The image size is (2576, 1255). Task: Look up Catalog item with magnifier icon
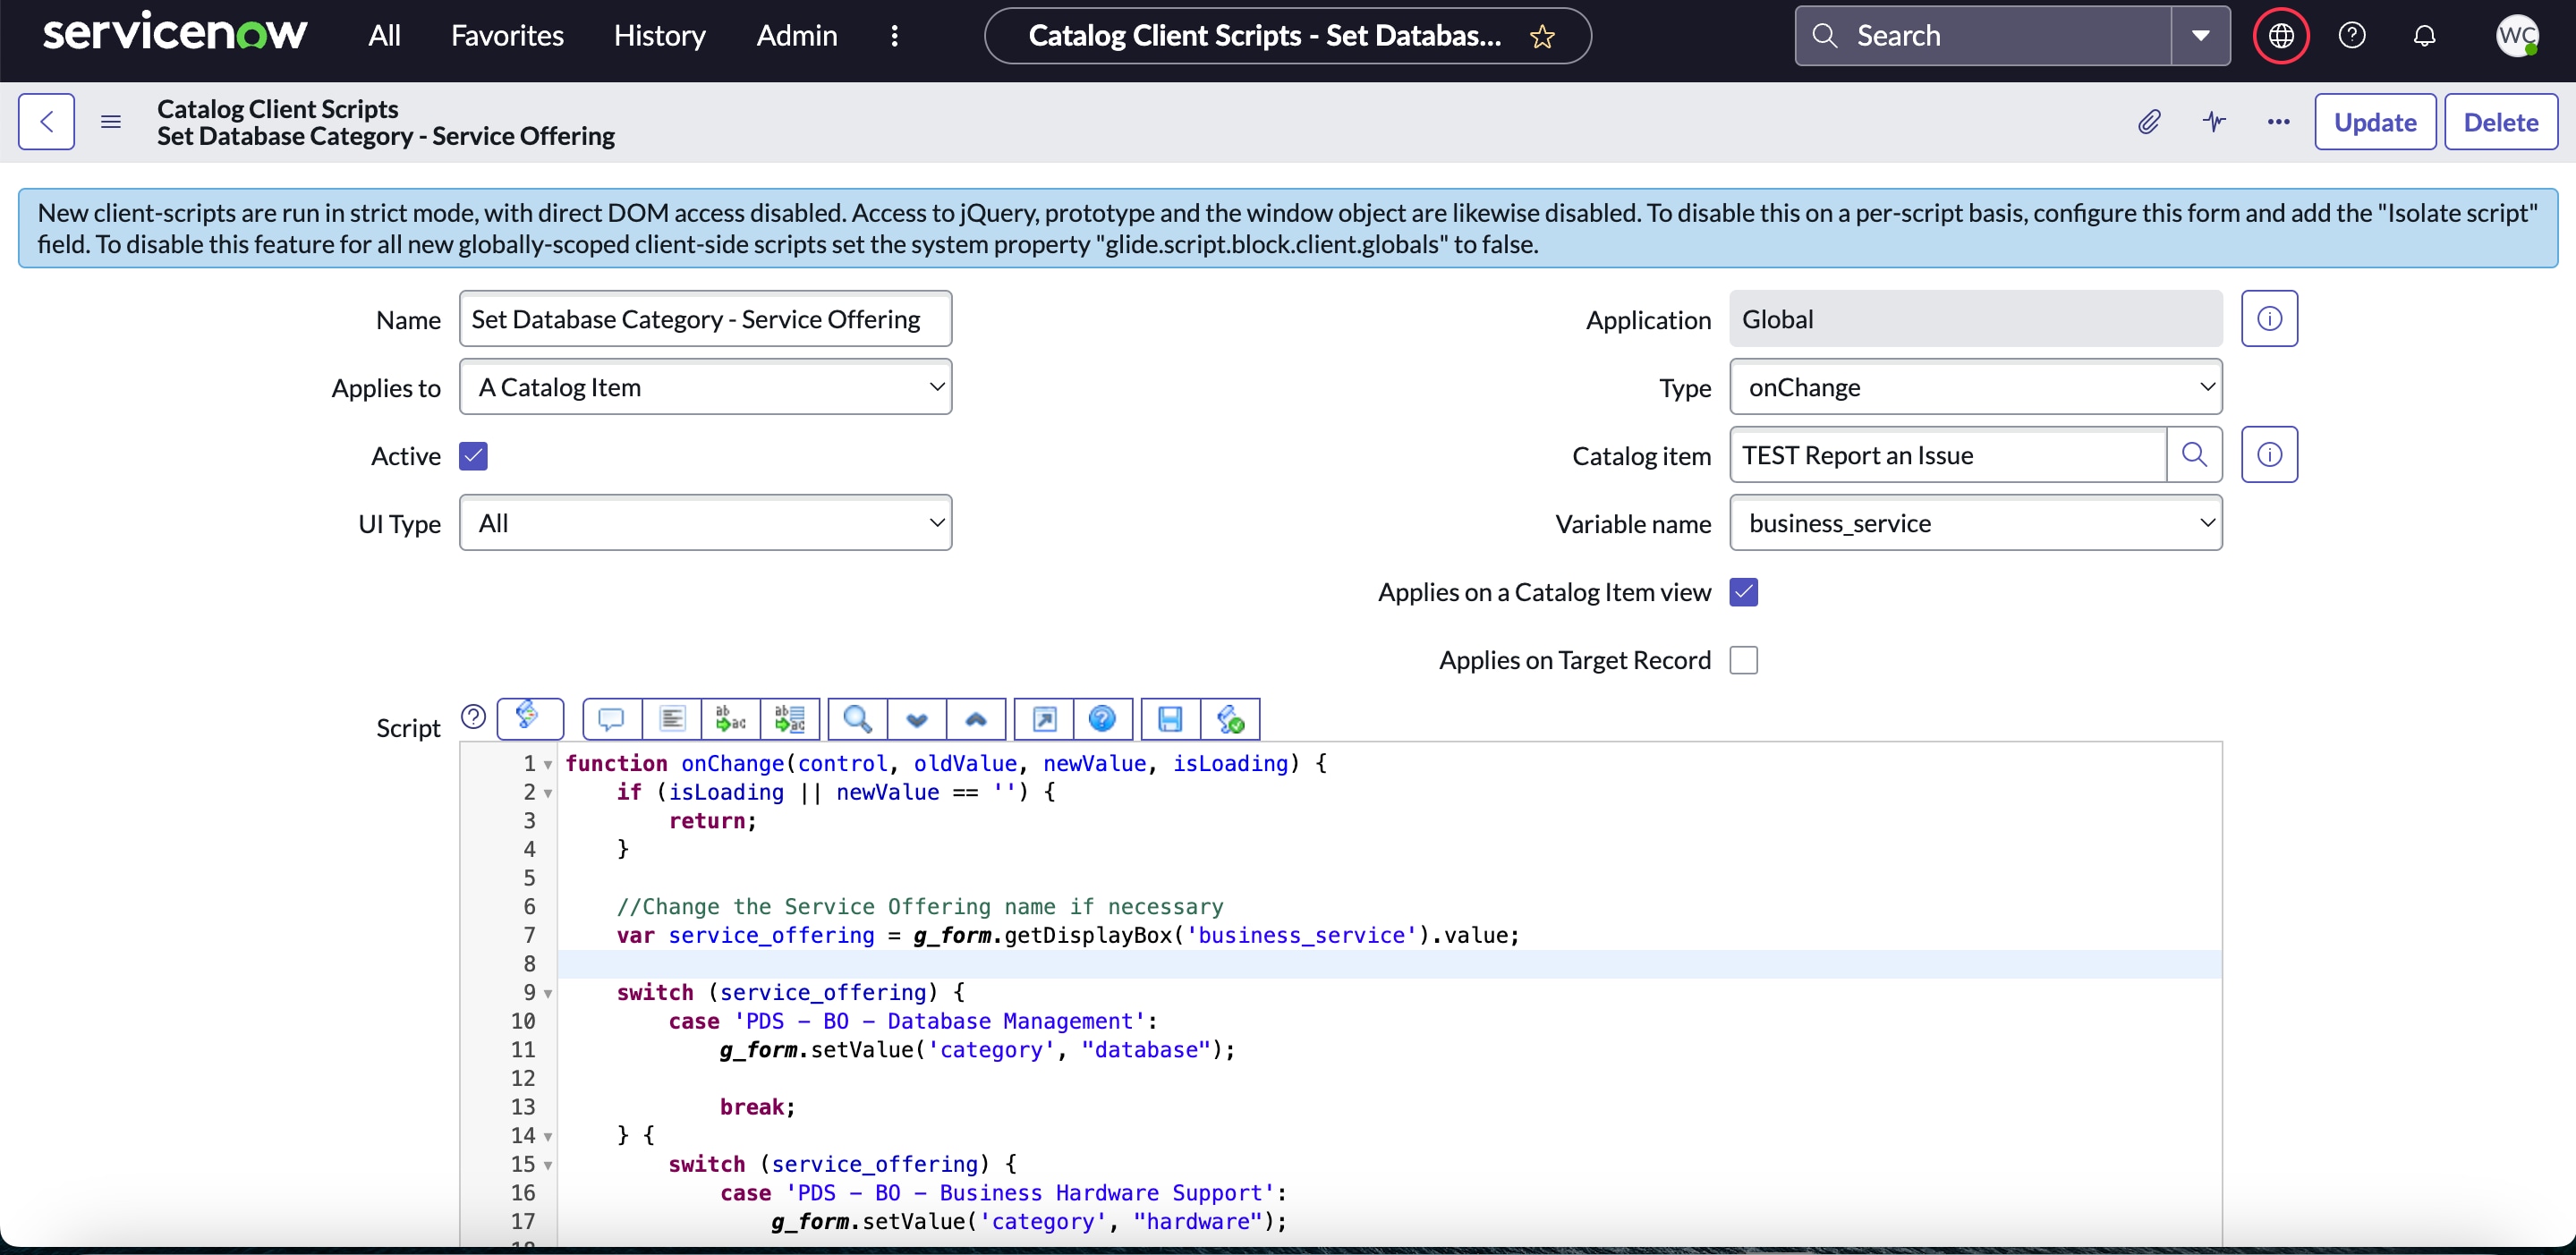(2194, 455)
